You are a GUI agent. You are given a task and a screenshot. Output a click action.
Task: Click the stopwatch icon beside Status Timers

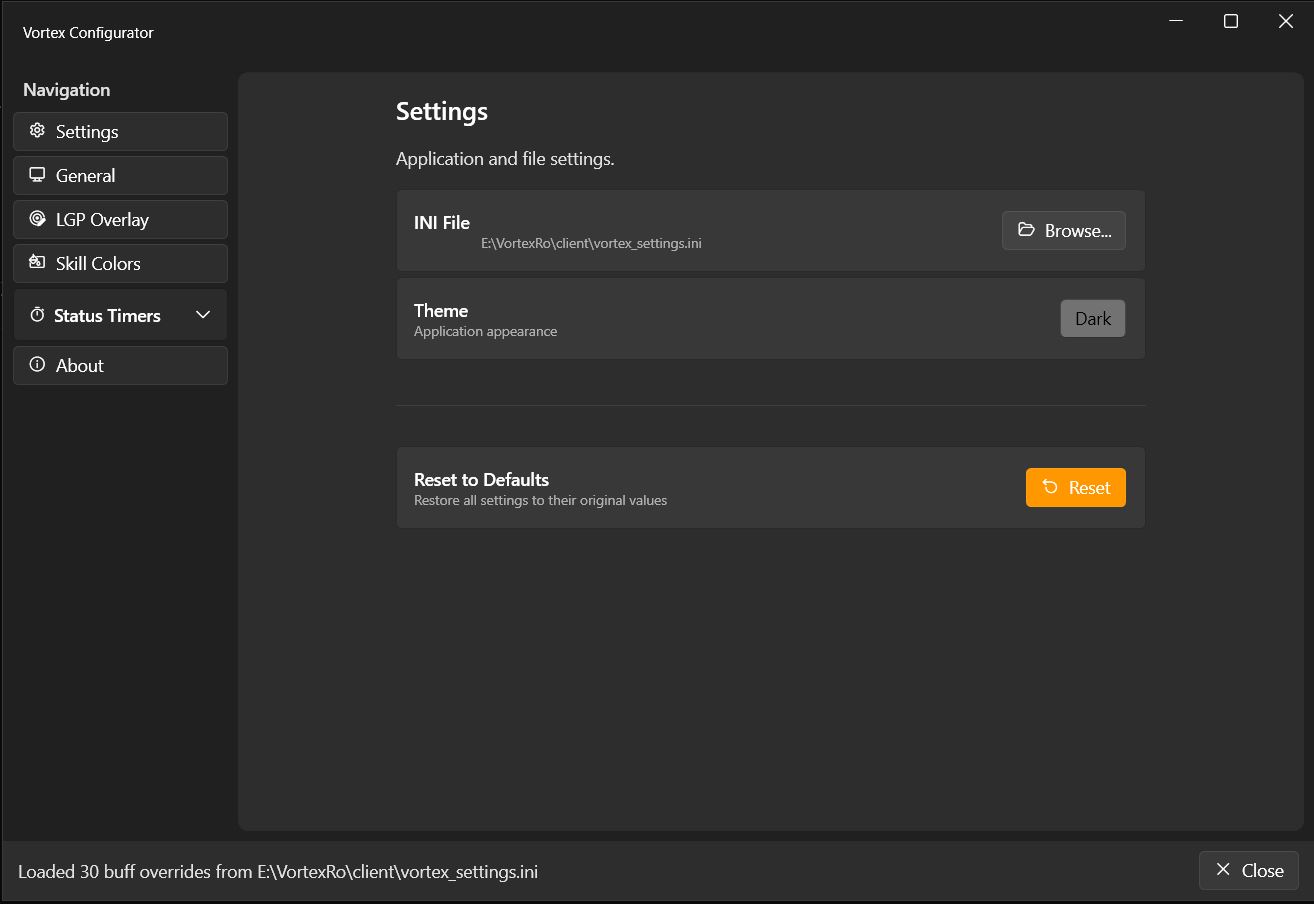[37, 315]
